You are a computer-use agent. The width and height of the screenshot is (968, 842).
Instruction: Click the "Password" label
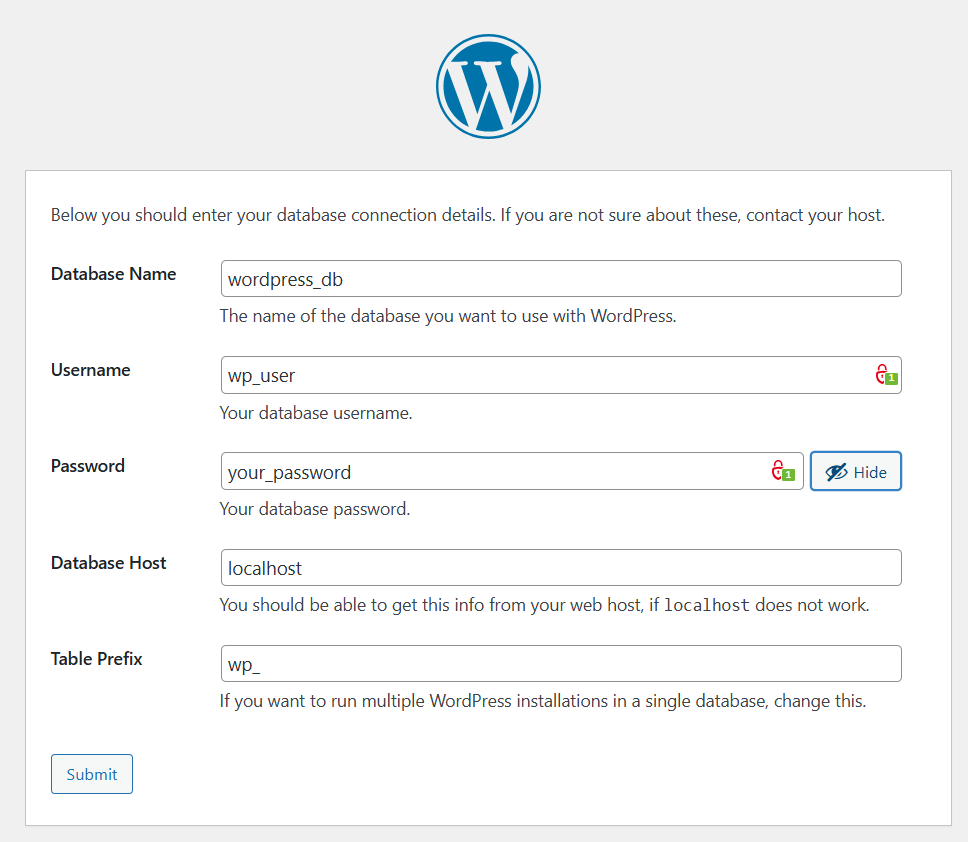click(x=88, y=466)
